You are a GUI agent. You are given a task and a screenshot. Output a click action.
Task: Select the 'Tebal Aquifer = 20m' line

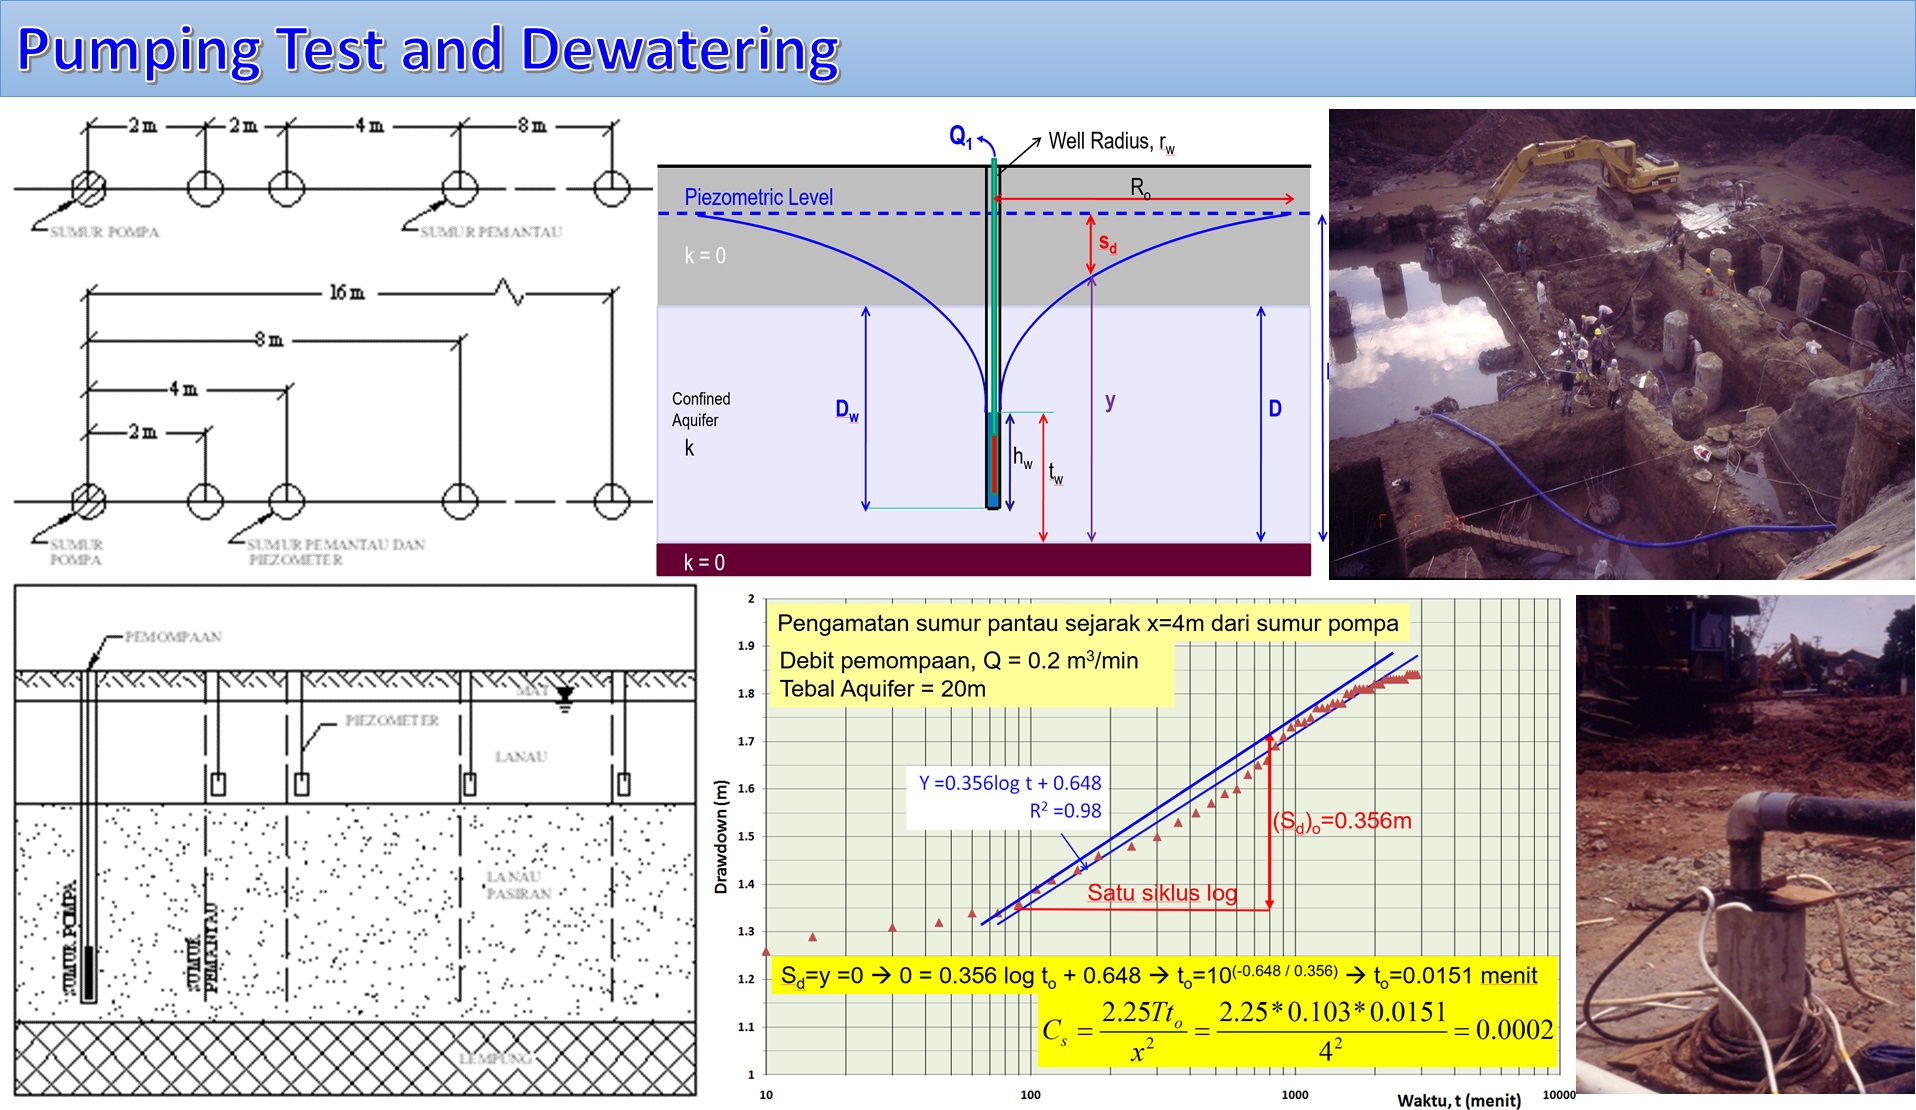pos(882,689)
